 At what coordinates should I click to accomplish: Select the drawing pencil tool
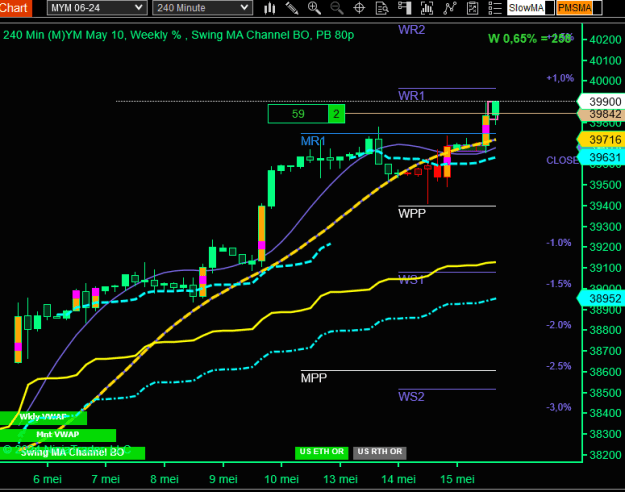pyautogui.click(x=292, y=8)
